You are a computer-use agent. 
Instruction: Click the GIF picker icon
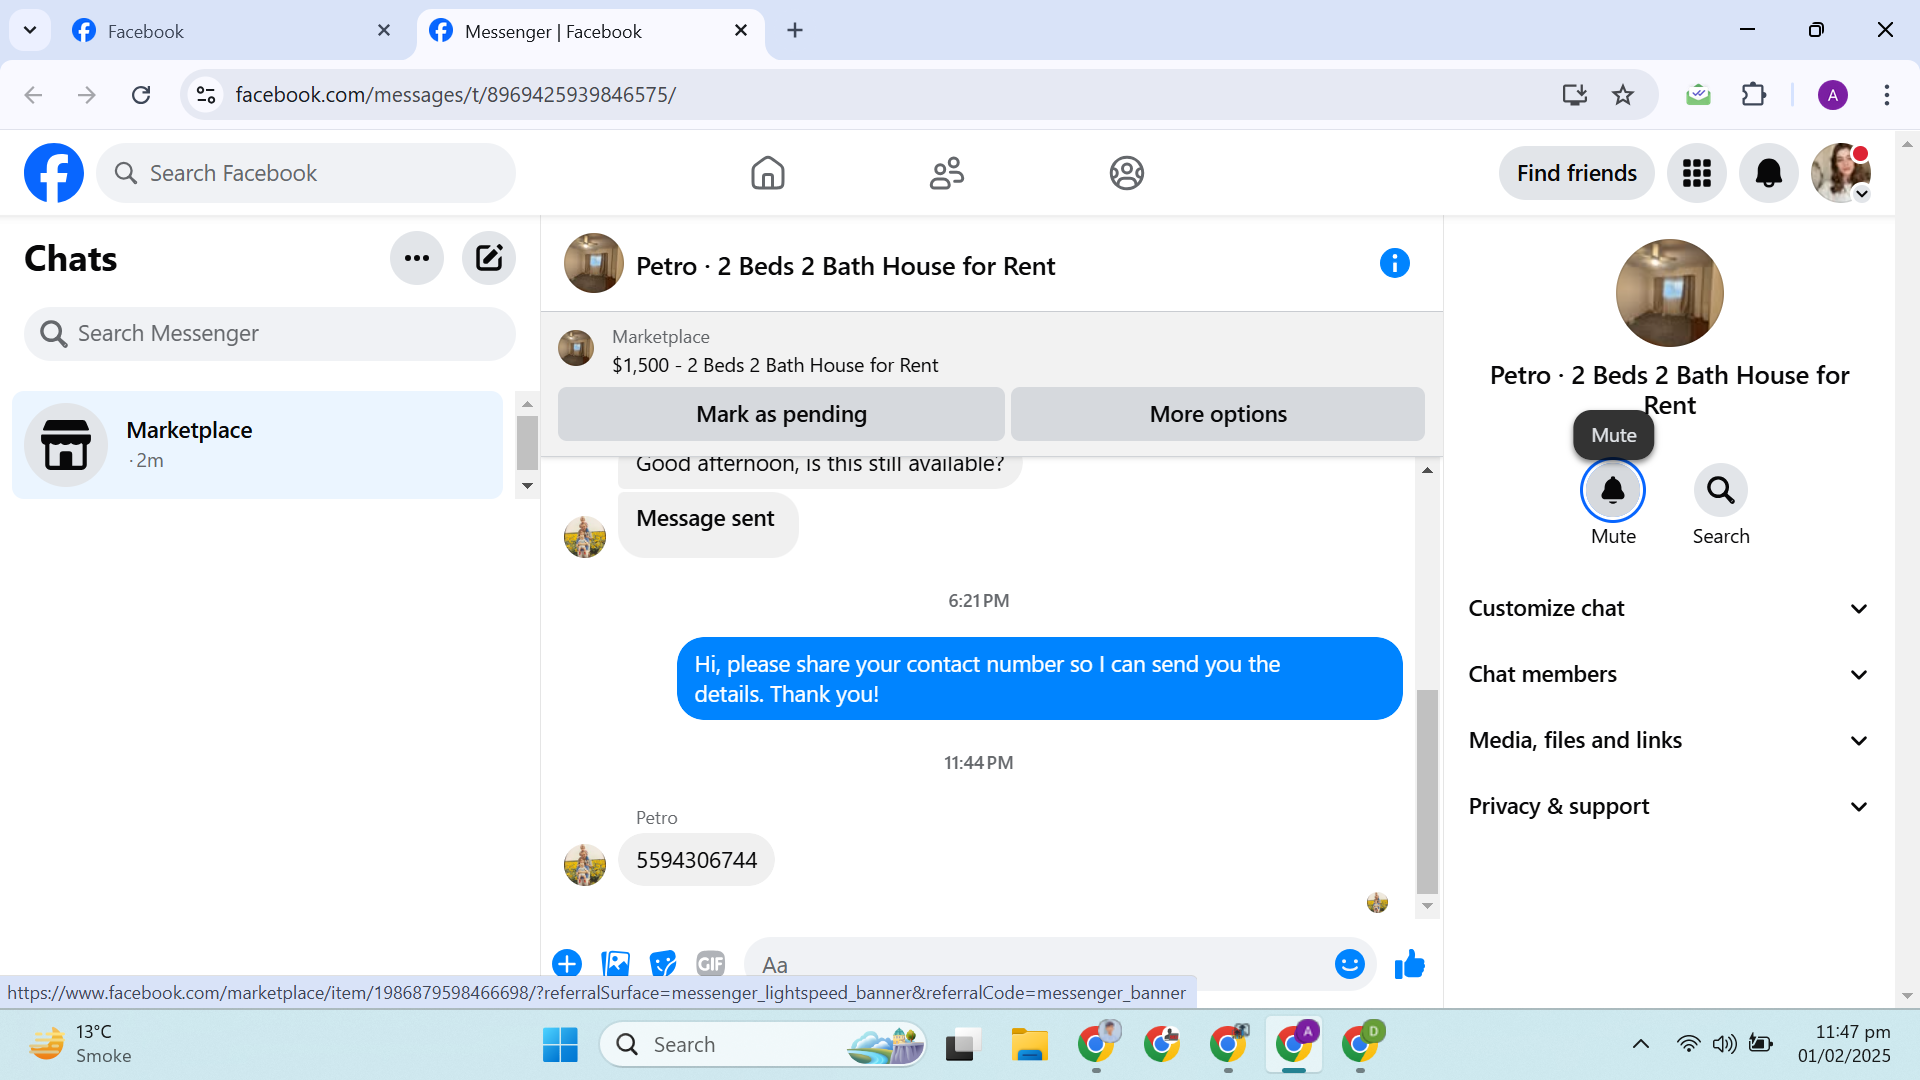coord(710,964)
